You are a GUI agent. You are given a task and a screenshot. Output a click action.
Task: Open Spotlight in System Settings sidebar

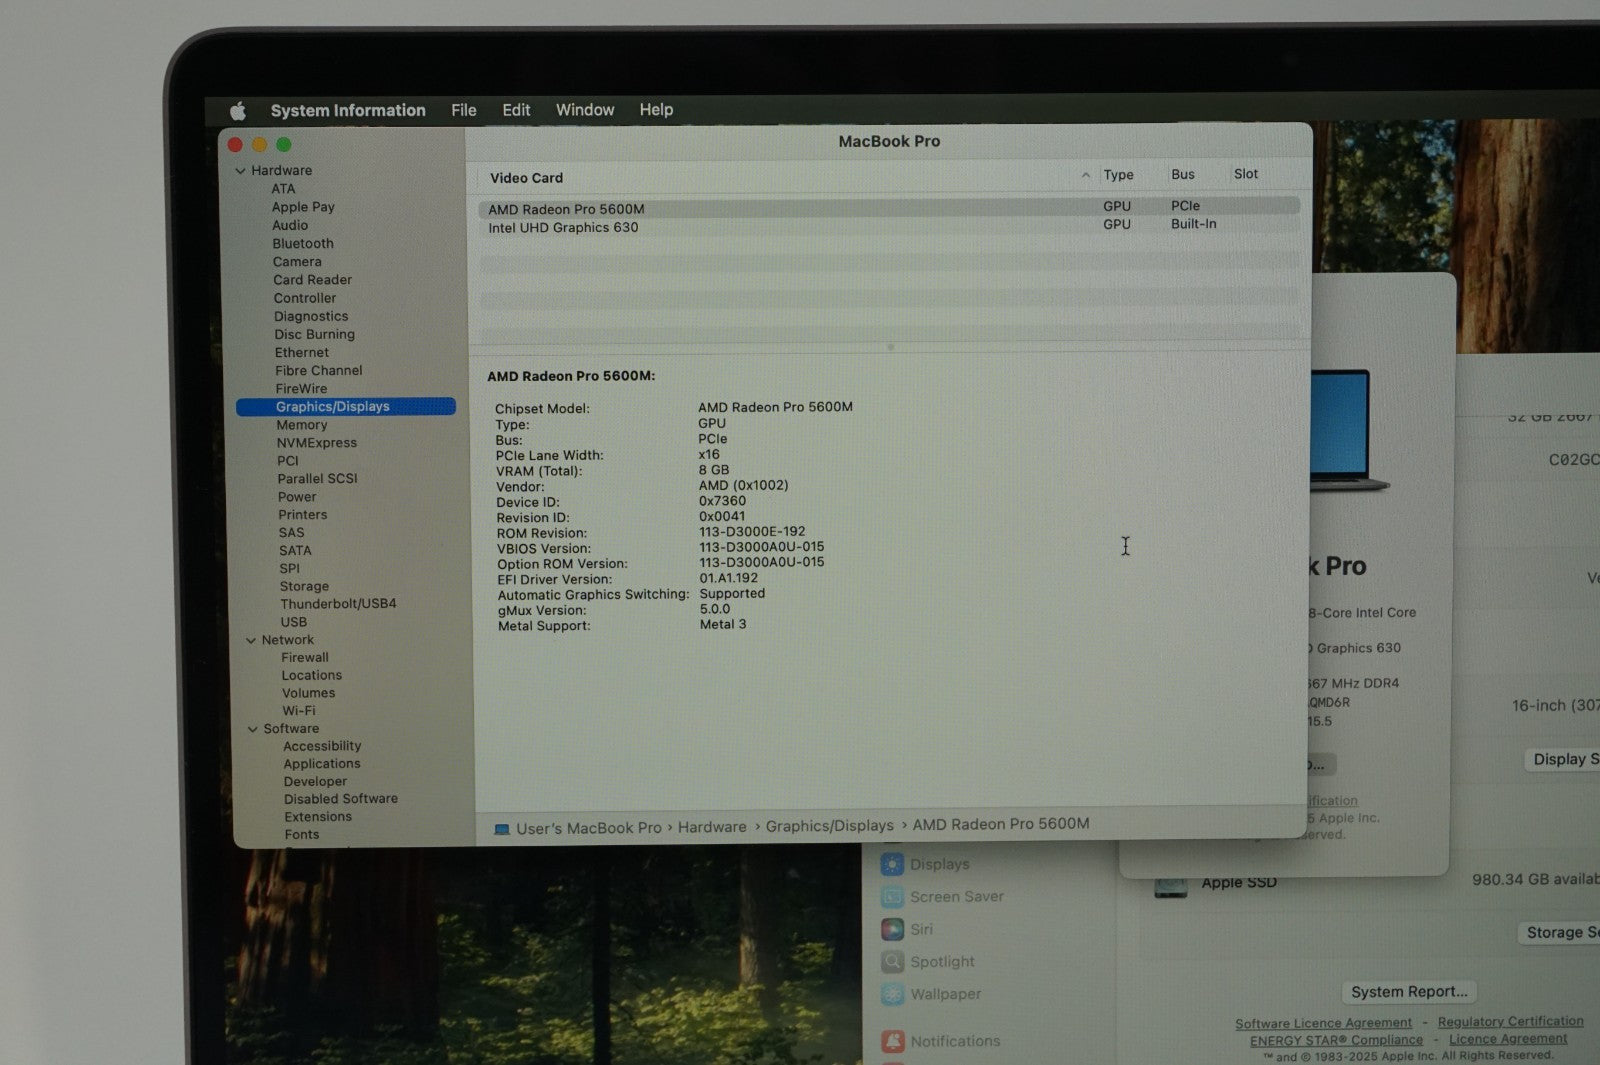(x=928, y=962)
